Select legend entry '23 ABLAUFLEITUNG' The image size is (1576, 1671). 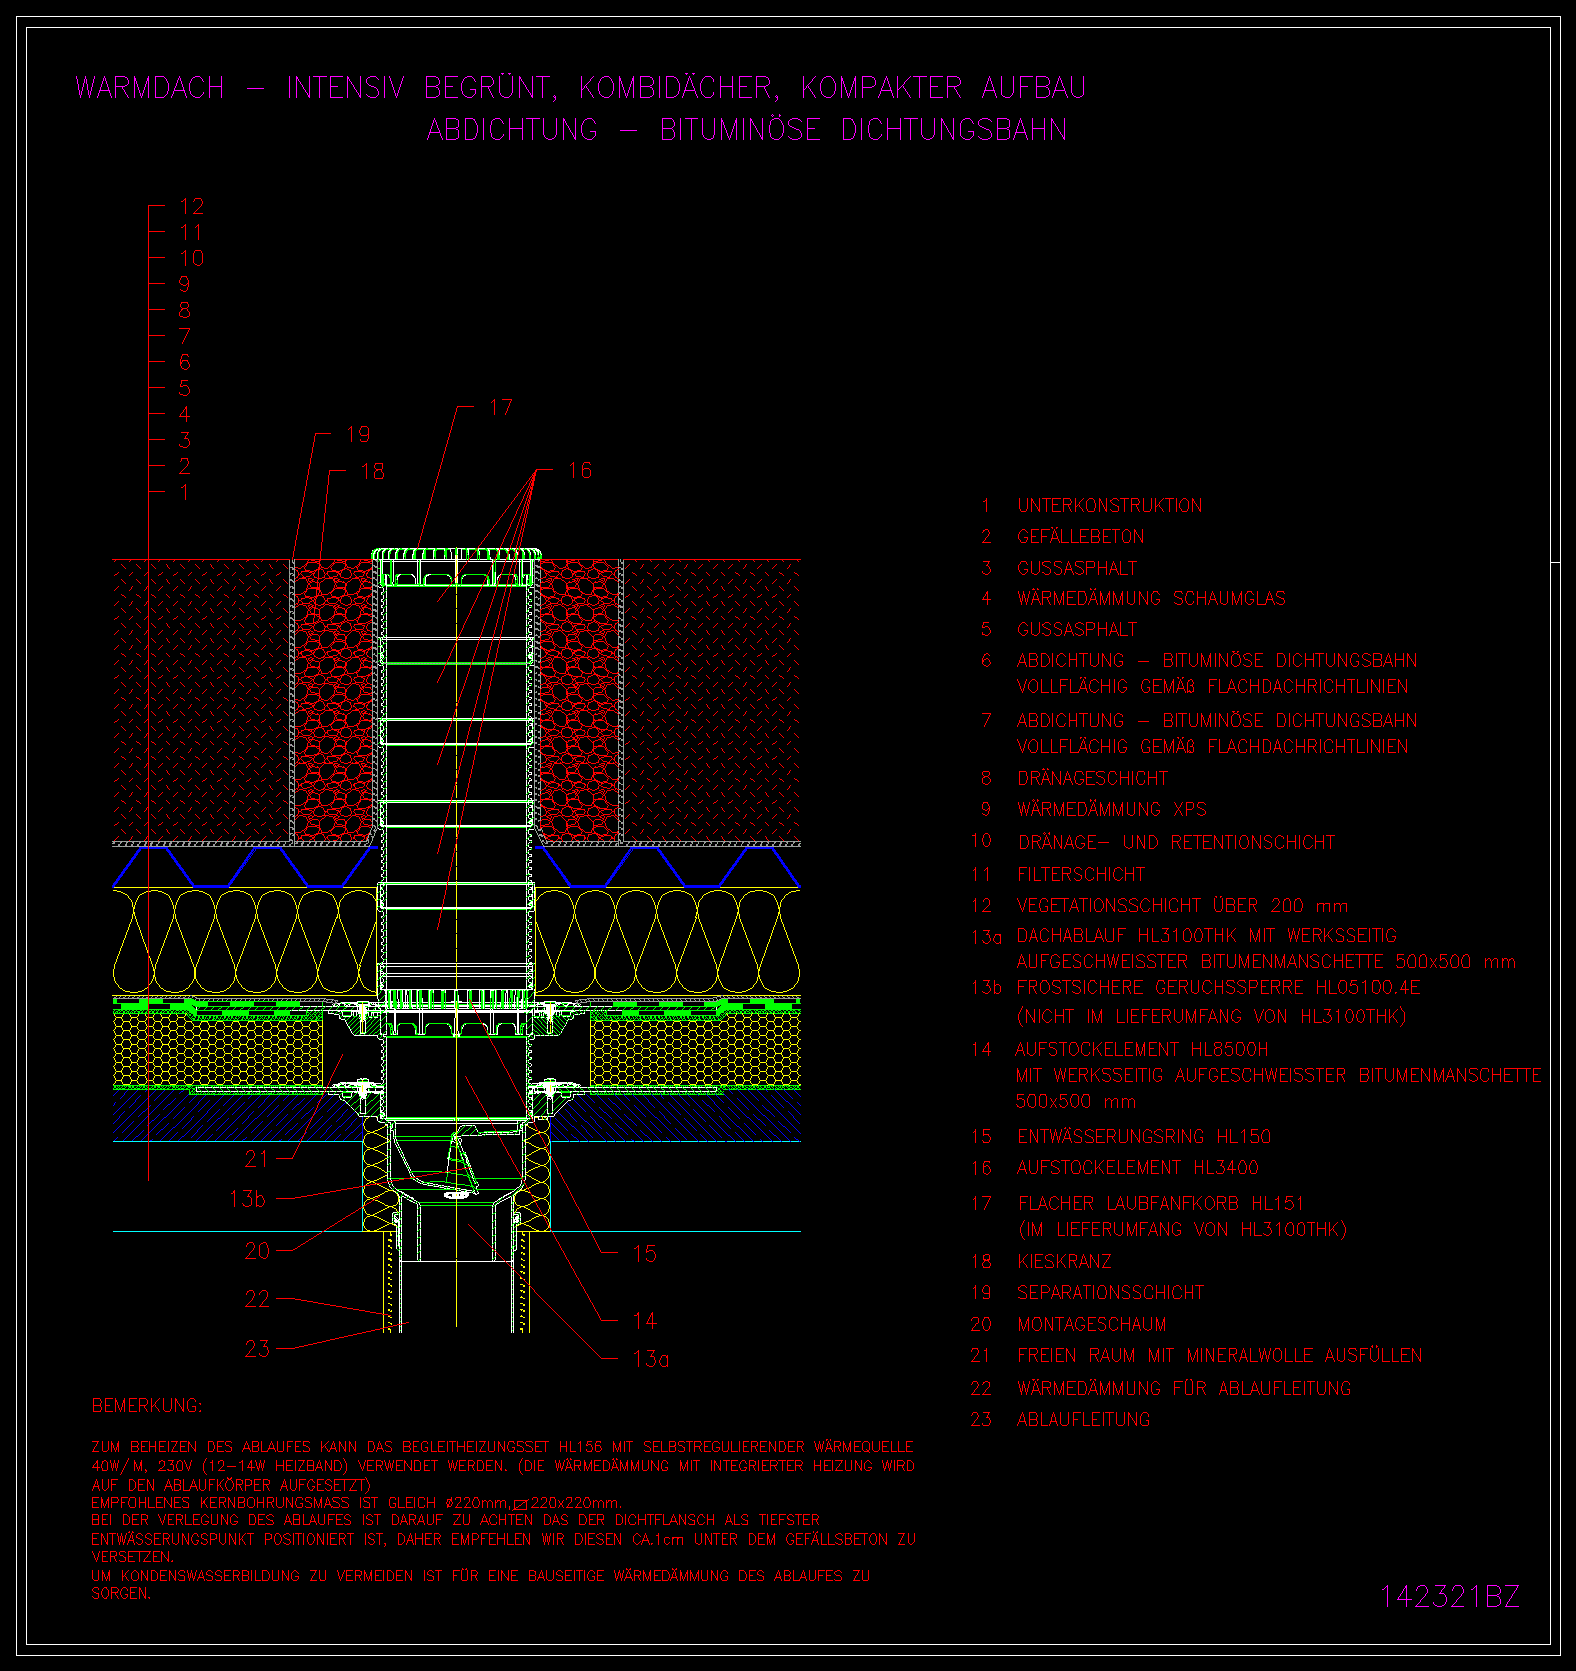click(x=1061, y=1419)
